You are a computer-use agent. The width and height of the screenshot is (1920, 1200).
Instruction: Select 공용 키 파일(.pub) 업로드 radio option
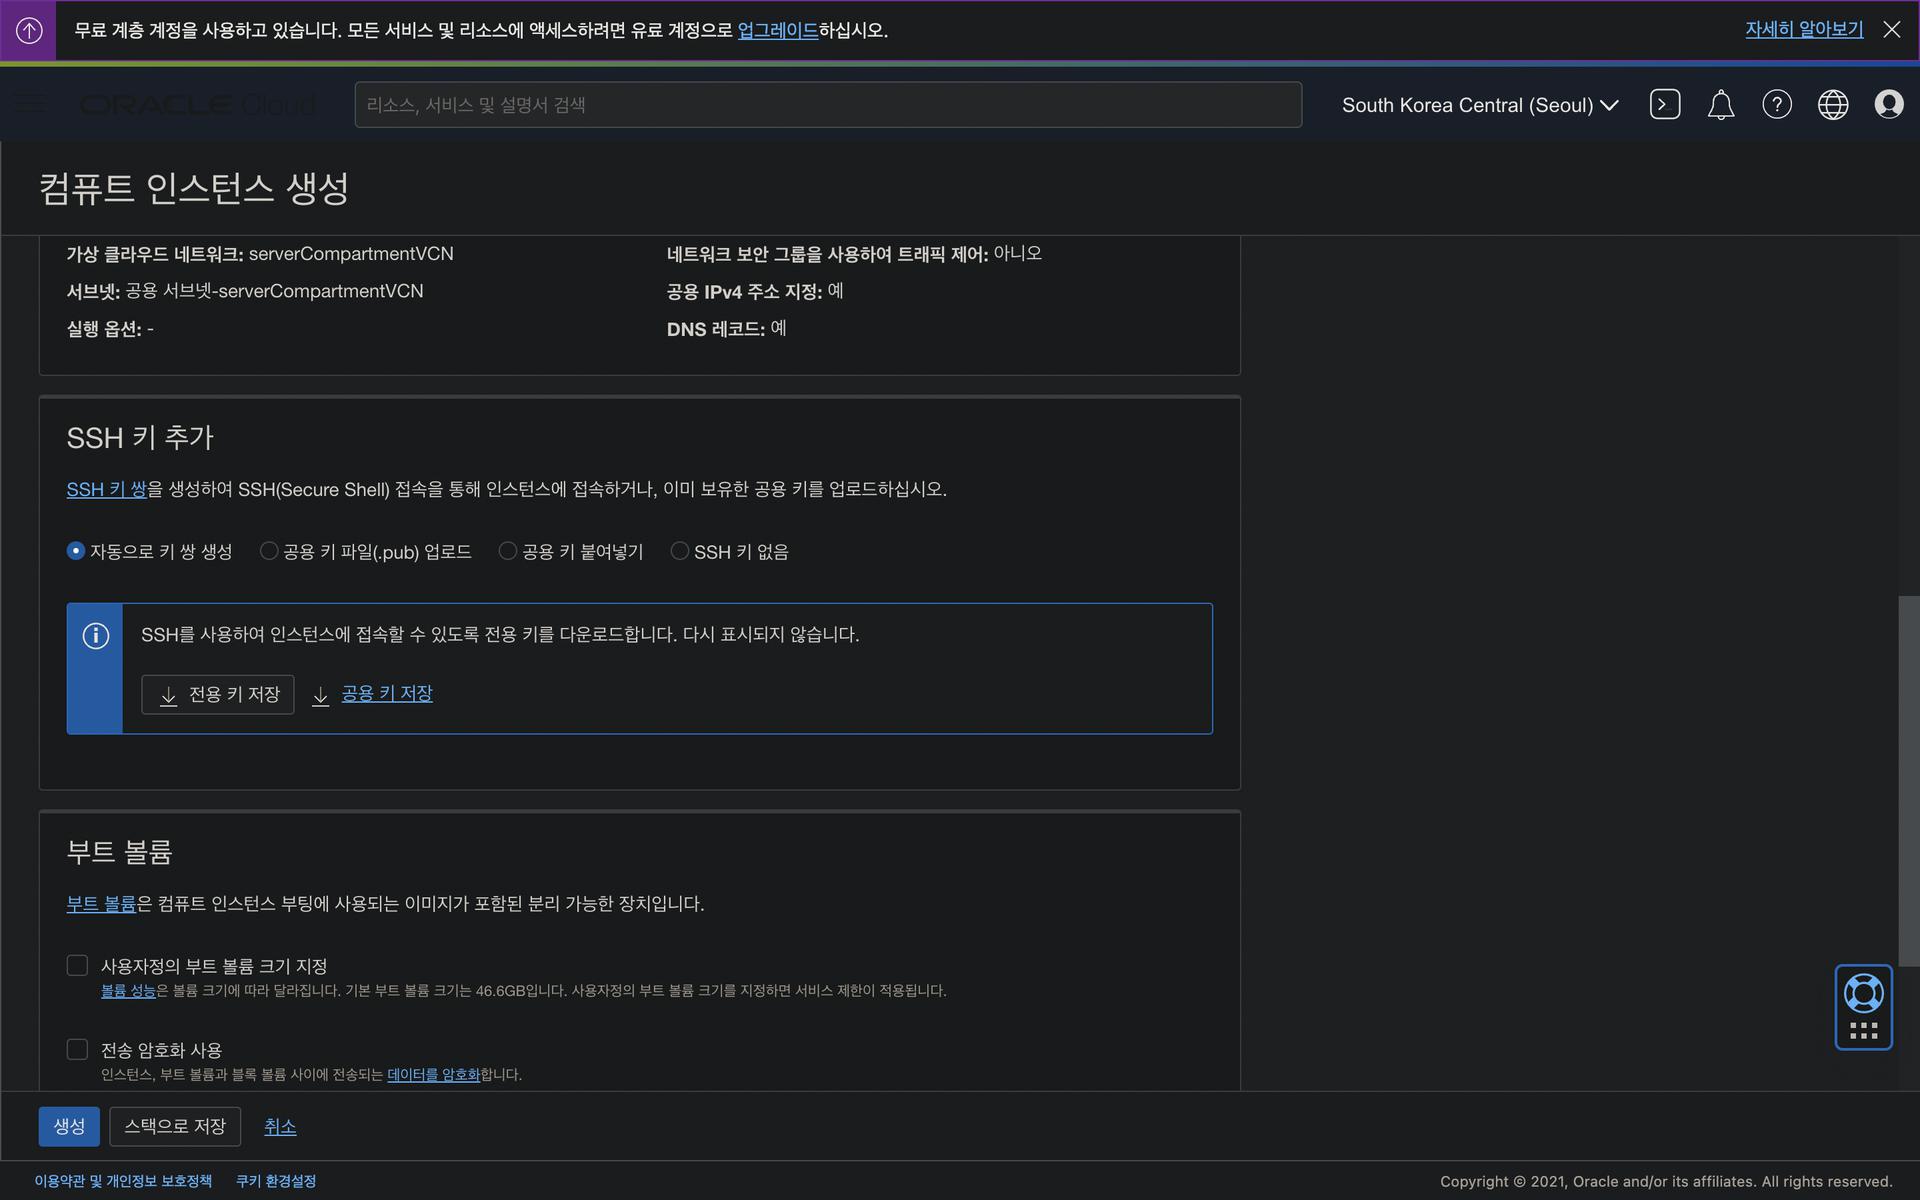pyautogui.click(x=268, y=551)
